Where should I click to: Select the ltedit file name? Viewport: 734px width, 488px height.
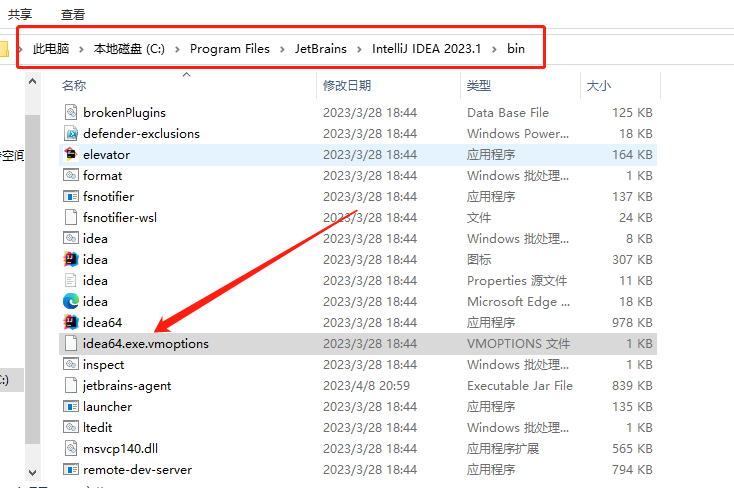pyautogui.click(x=97, y=427)
